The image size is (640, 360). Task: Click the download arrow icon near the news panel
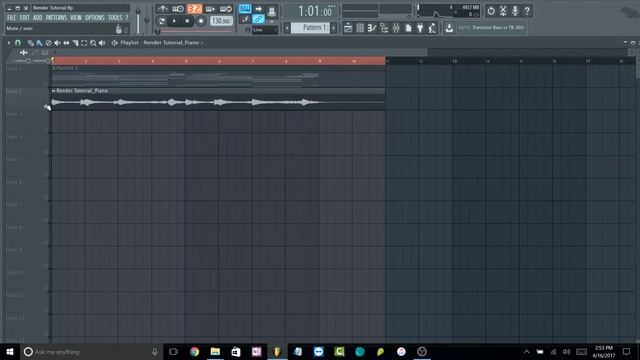click(449, 28)
